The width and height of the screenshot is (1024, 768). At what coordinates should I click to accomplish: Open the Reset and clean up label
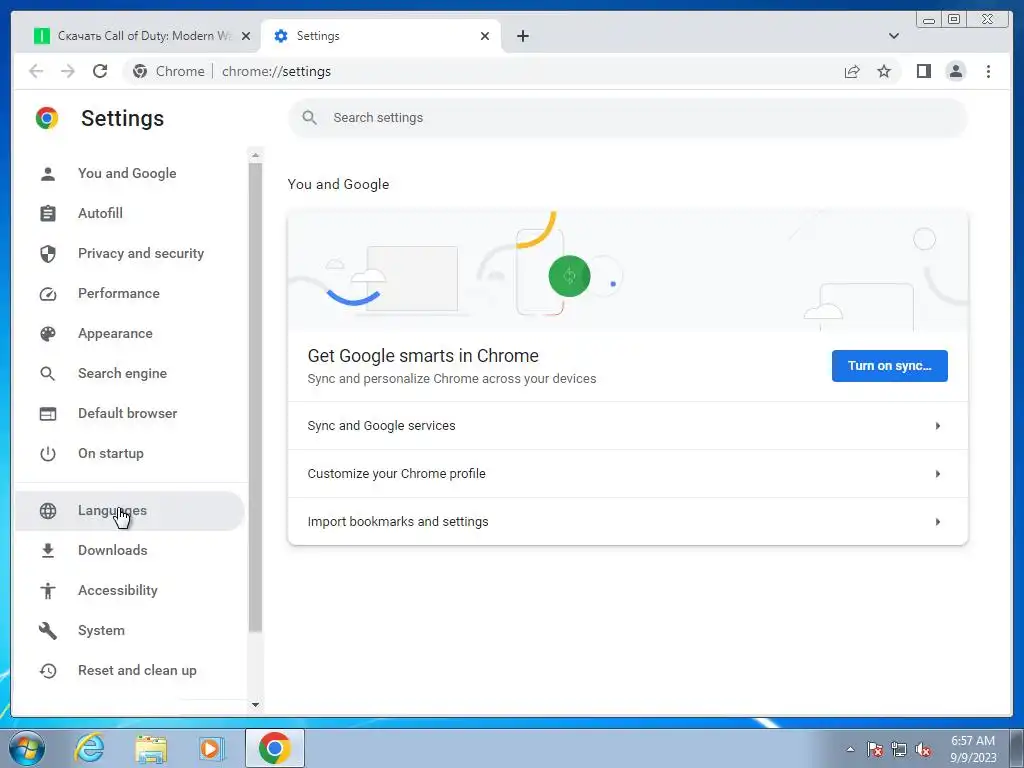137,671
